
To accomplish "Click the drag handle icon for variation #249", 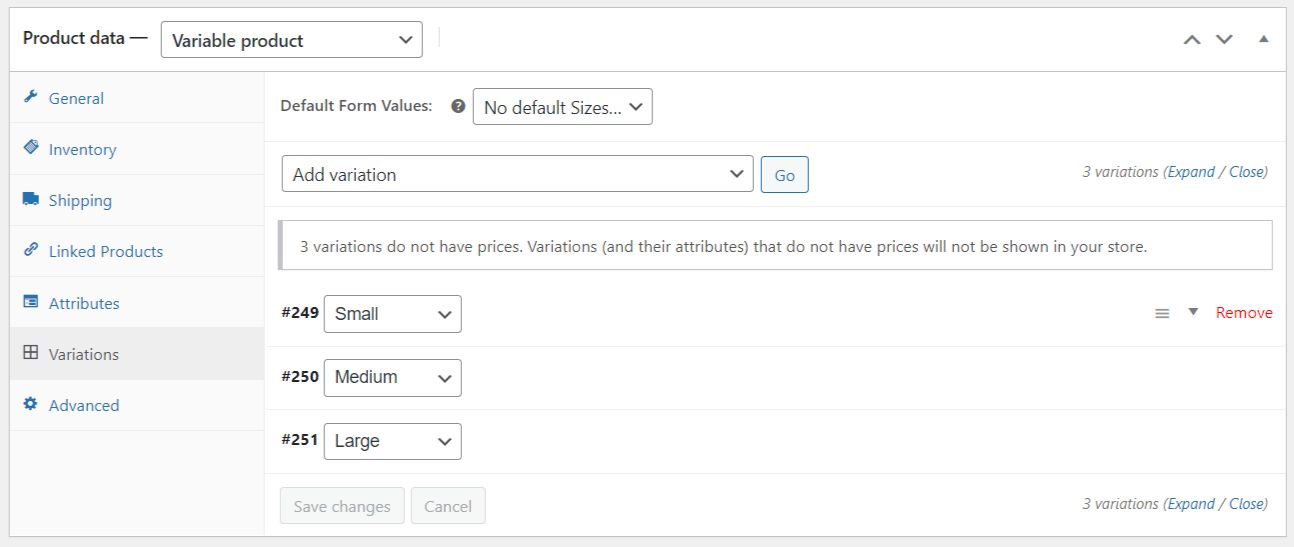I will [x=1162, y=313].
